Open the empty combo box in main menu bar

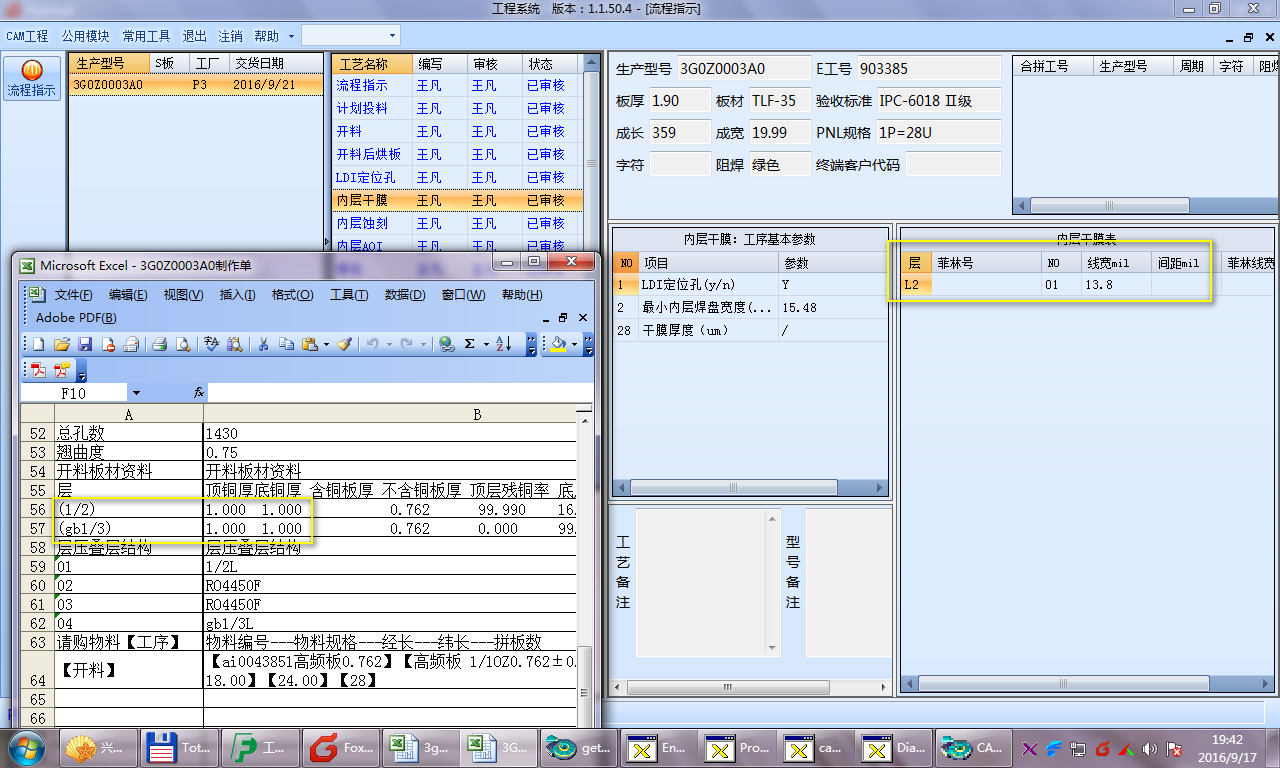pos(350,35)
